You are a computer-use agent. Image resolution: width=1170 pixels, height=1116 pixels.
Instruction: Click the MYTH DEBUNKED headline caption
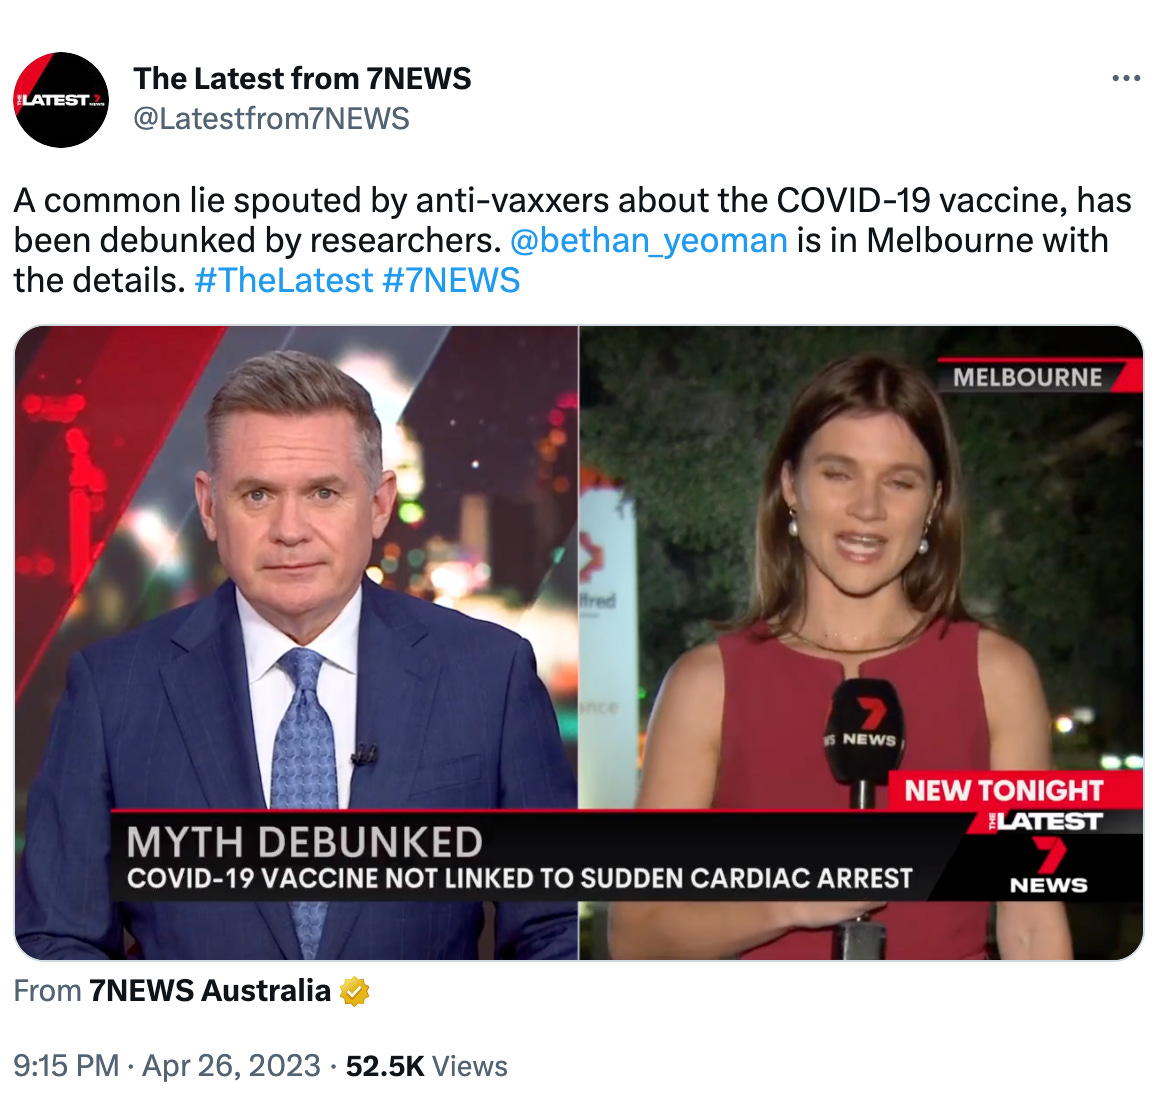(304, 842)
